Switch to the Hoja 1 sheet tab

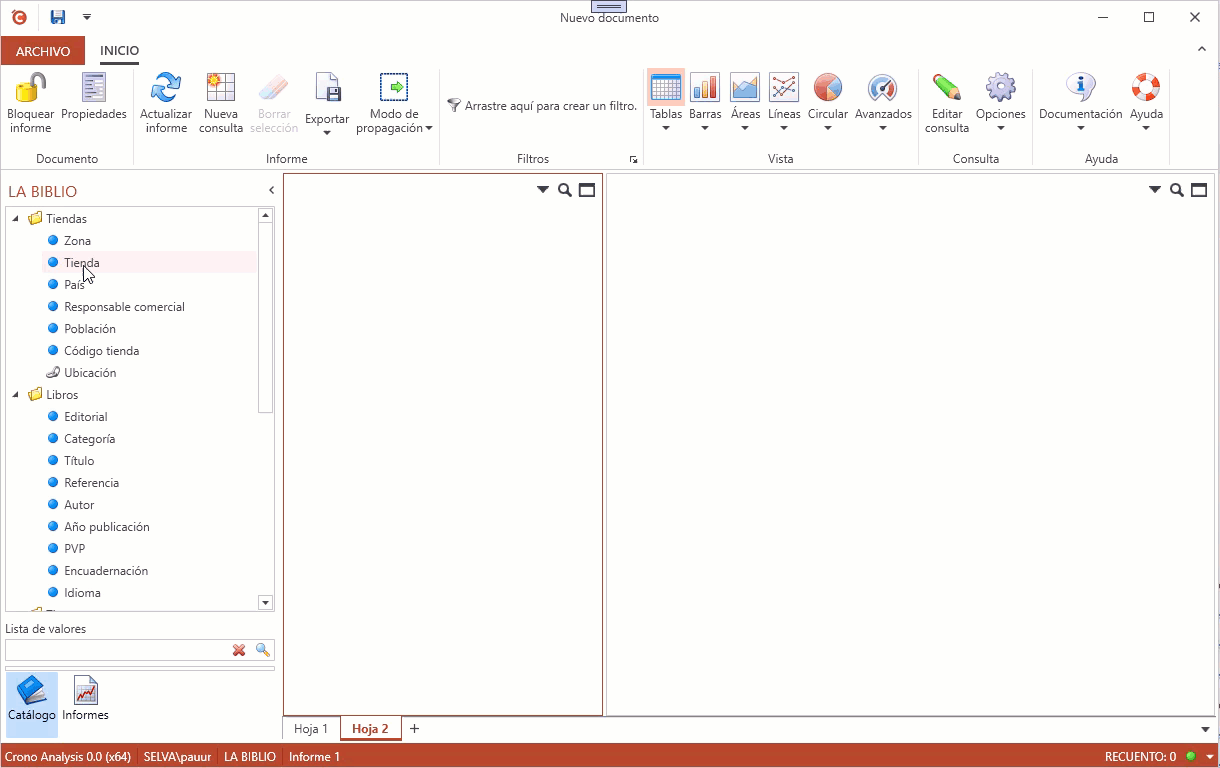[x=311, y=729]
